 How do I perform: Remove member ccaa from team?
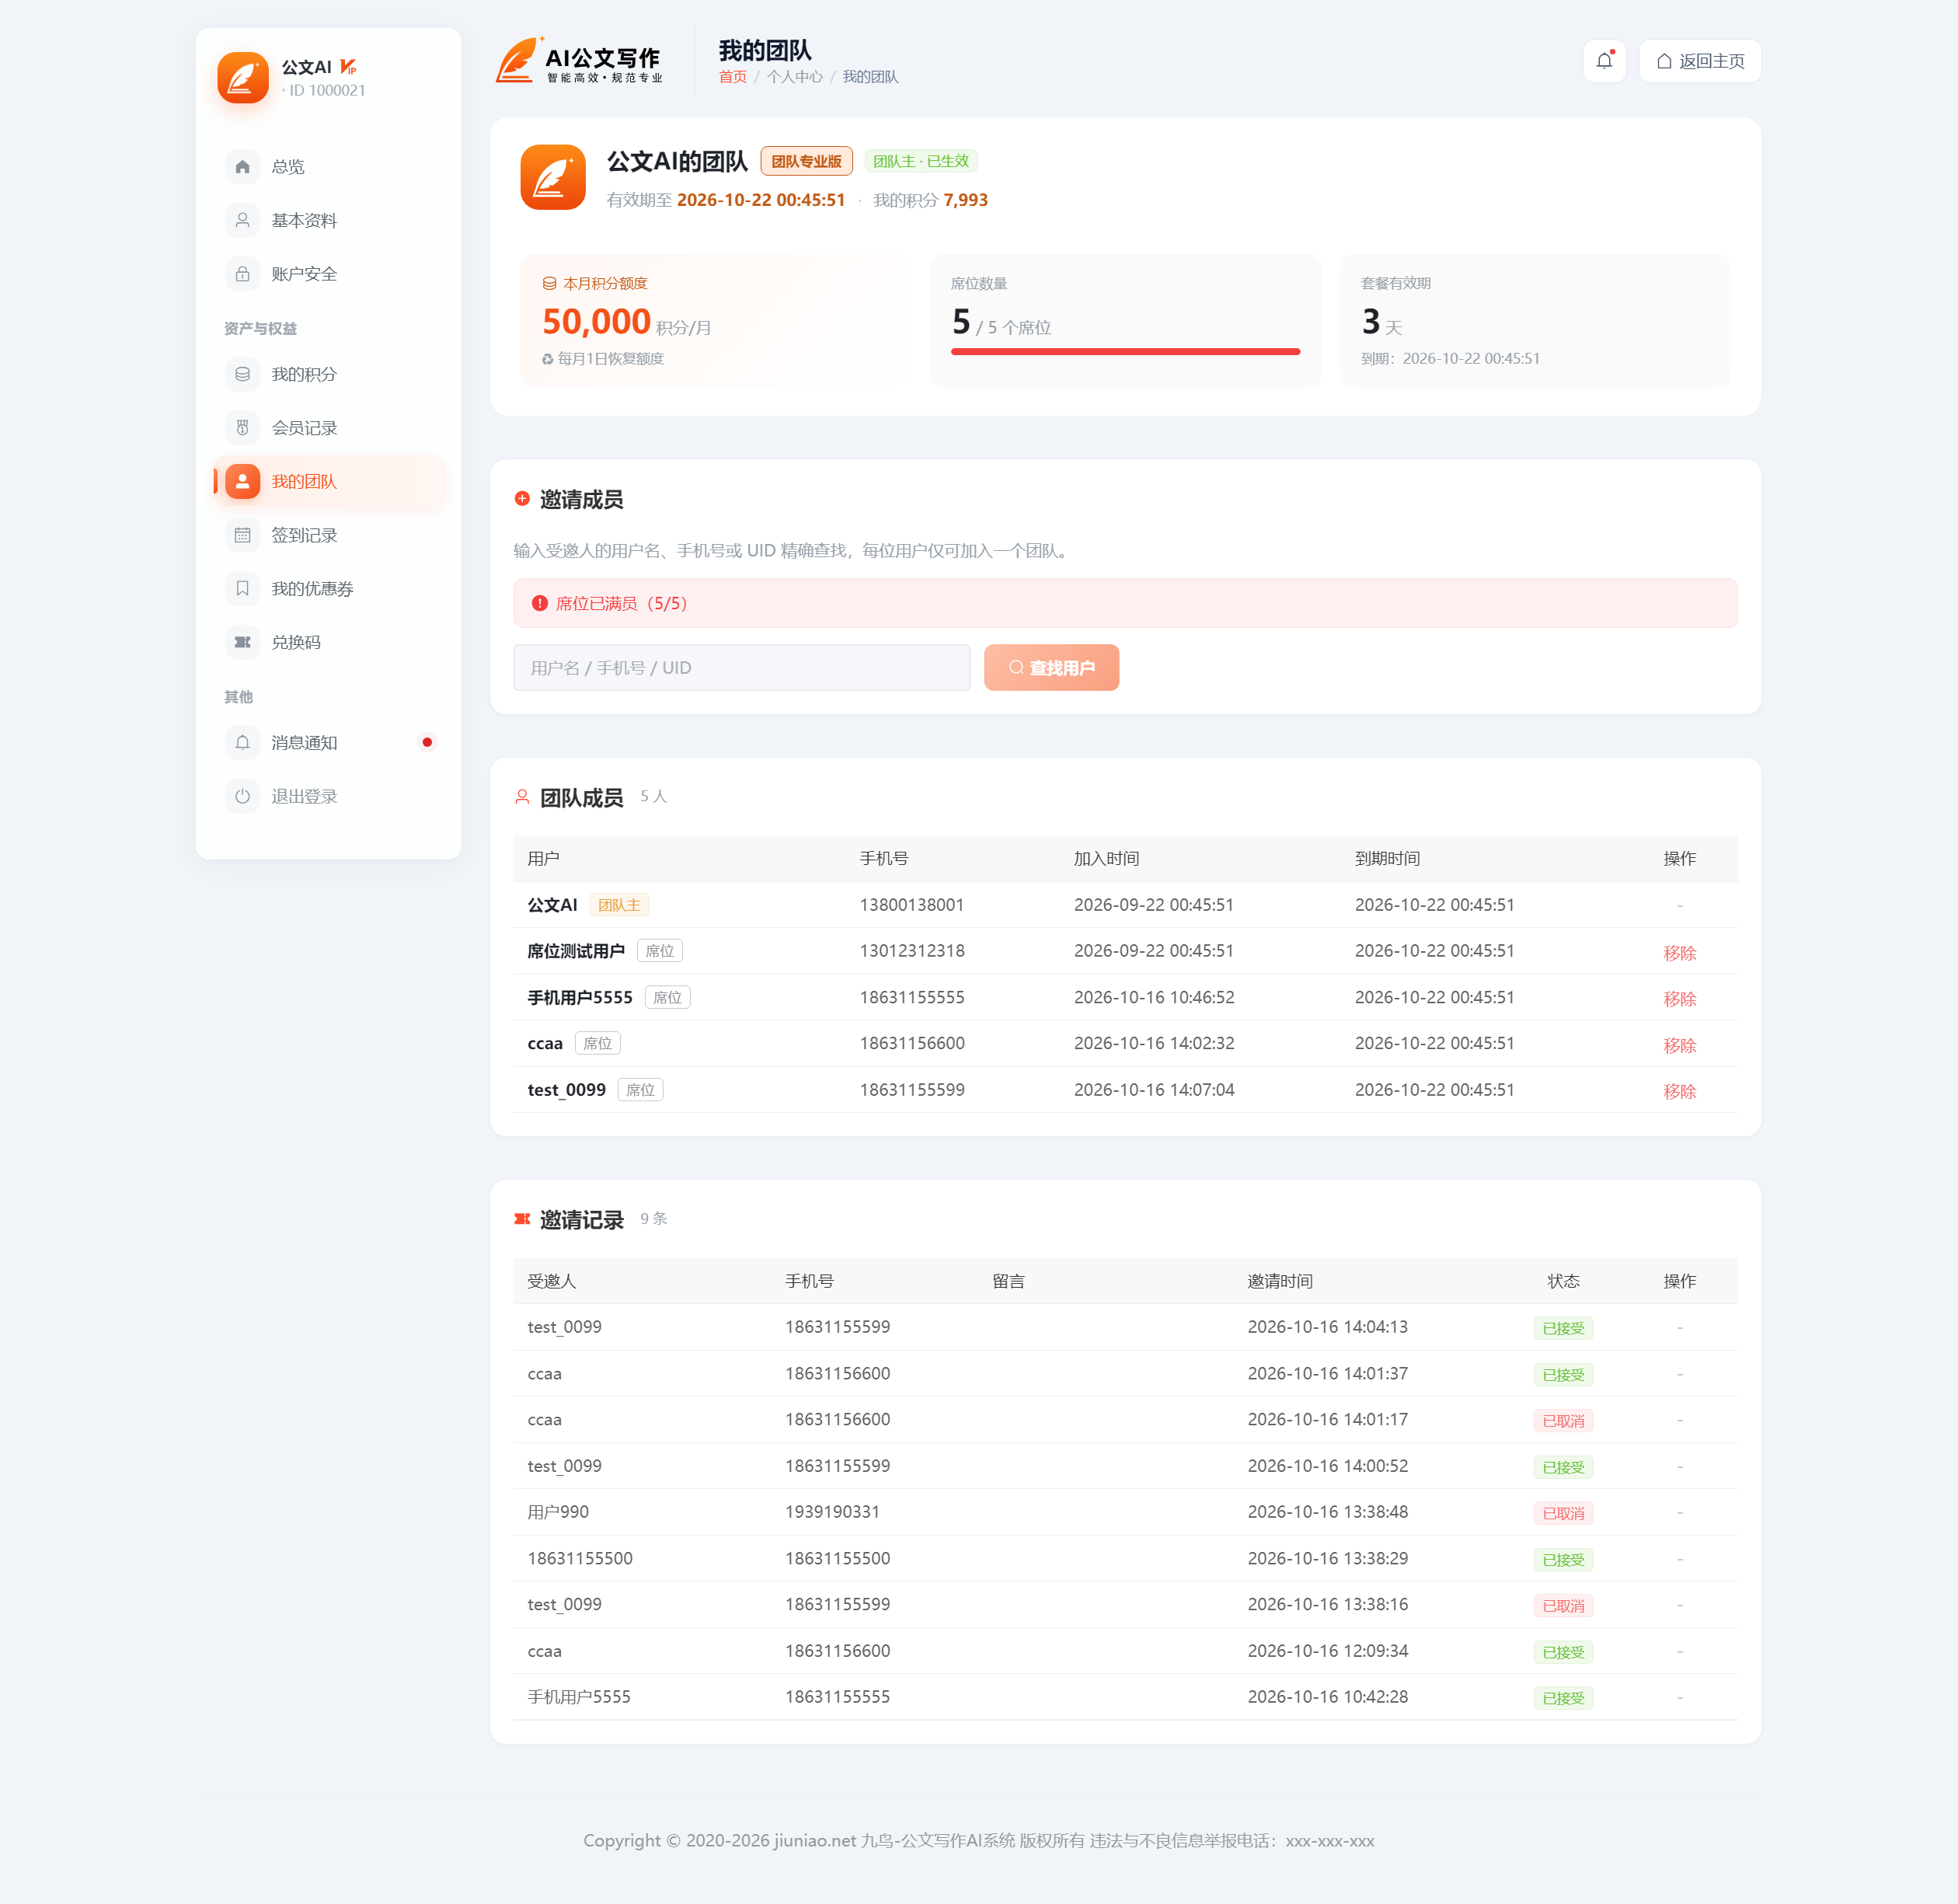[x=1680, y=1045]
